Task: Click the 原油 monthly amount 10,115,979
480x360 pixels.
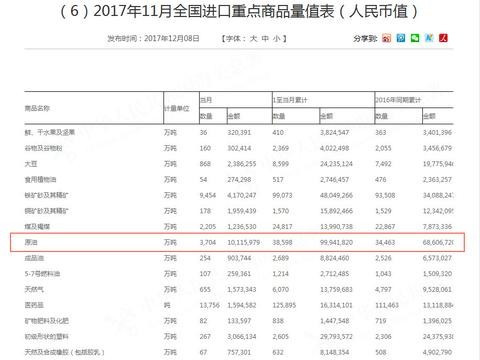Action: coord(244,242)
